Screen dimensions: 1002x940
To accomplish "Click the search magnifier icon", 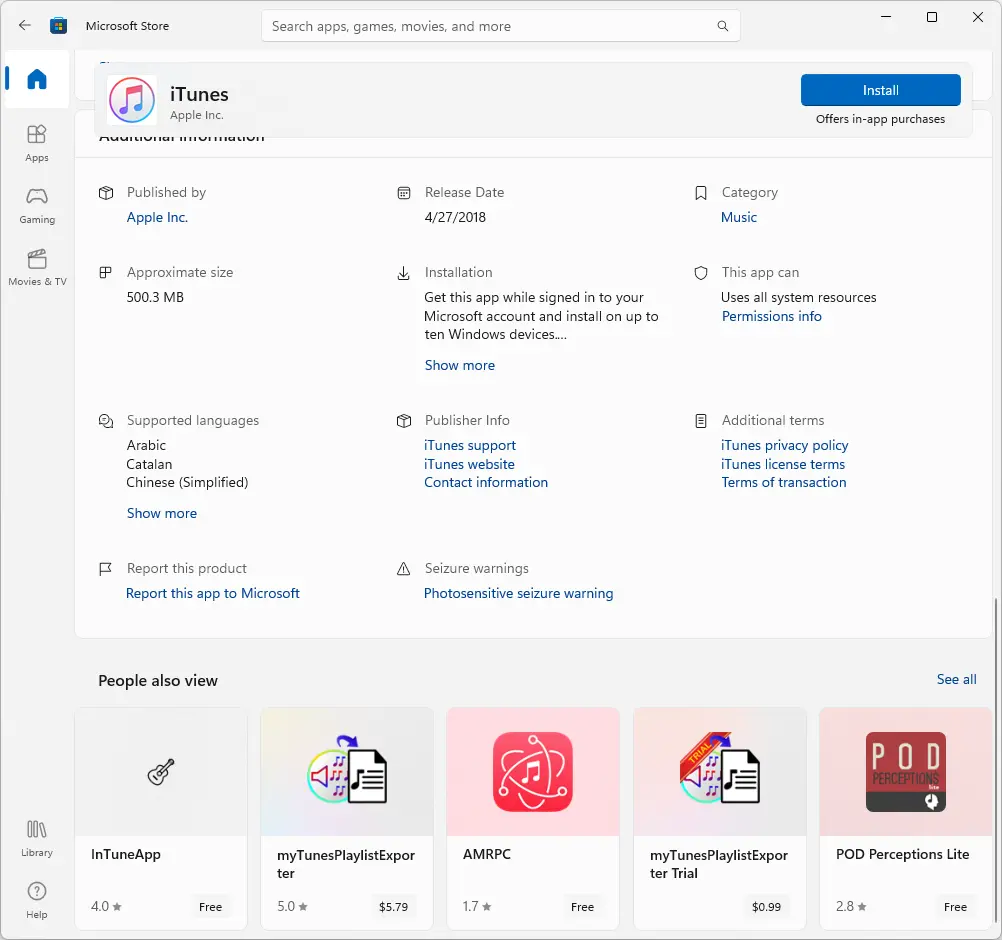I will tap(722, 26).
